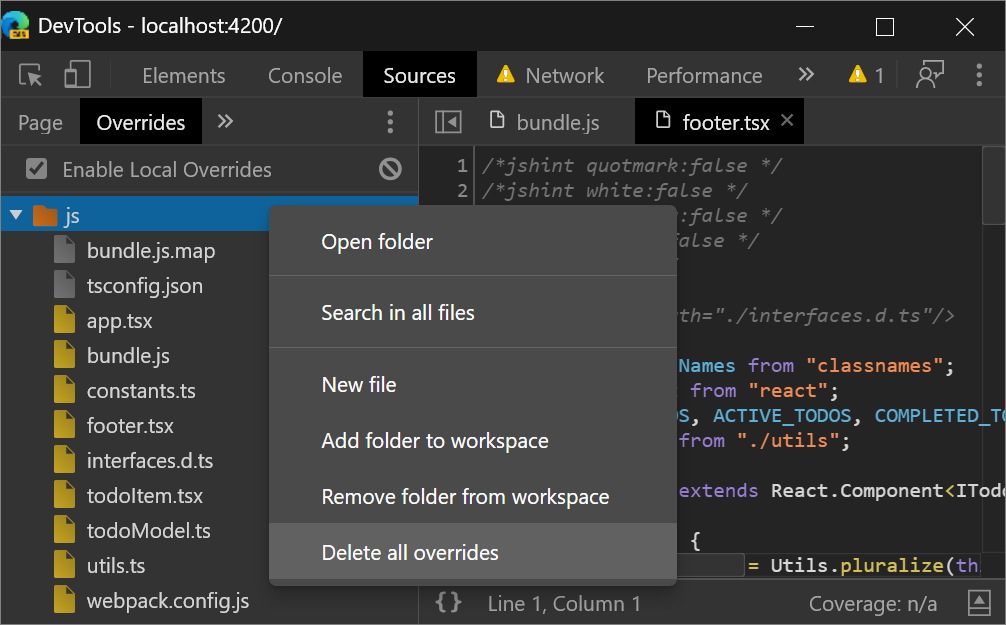The width and height of the screenshot is (1006, 625).
Task: Open webpack.config.js in file tree
Action: pyautogui.click(x=168, y=601)
